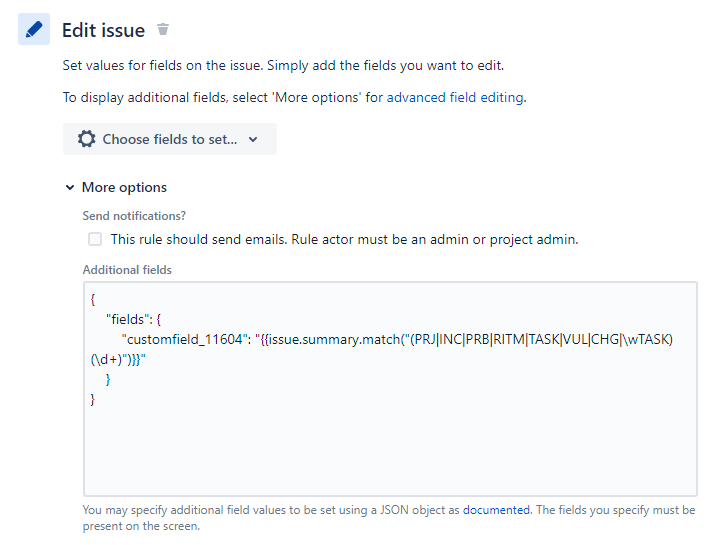Click the gear icon on Choose fields

click(86, 139)
